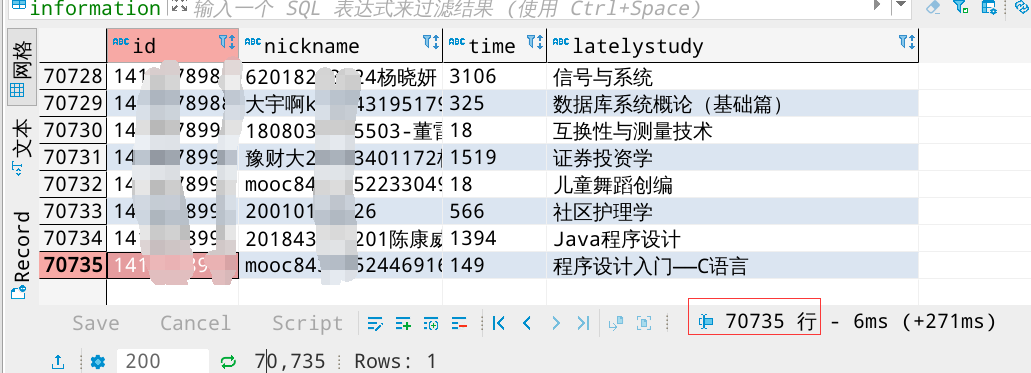Go to the next row
This screenshot has width=1031, height=373.
coord(556,323)
